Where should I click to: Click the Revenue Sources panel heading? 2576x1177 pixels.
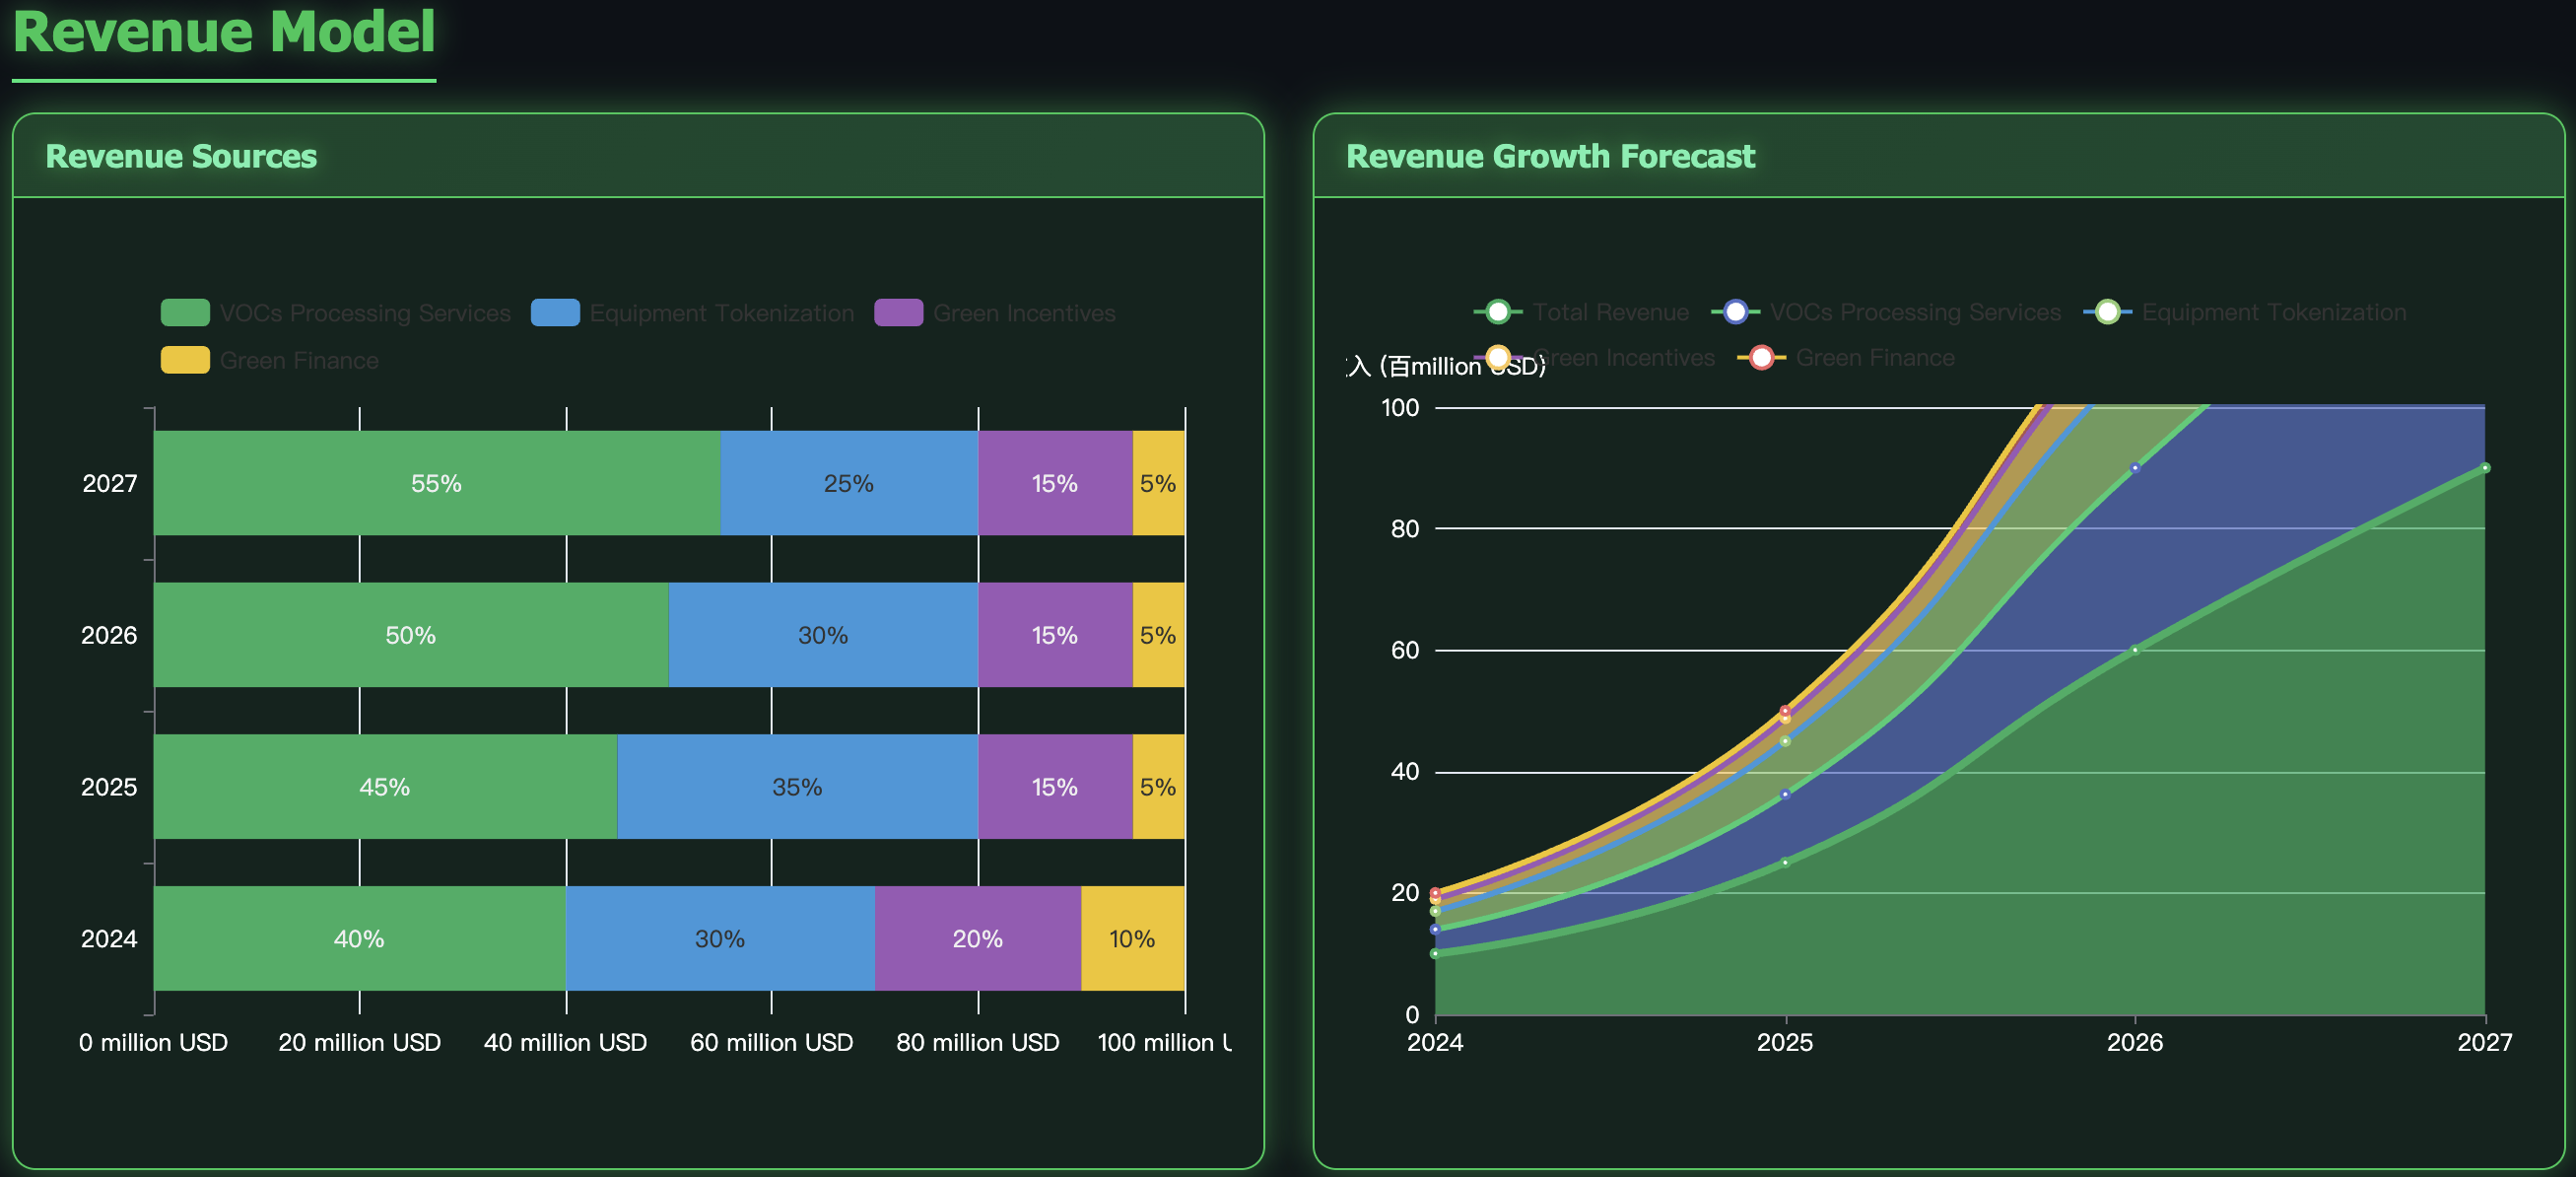[181, 157]
